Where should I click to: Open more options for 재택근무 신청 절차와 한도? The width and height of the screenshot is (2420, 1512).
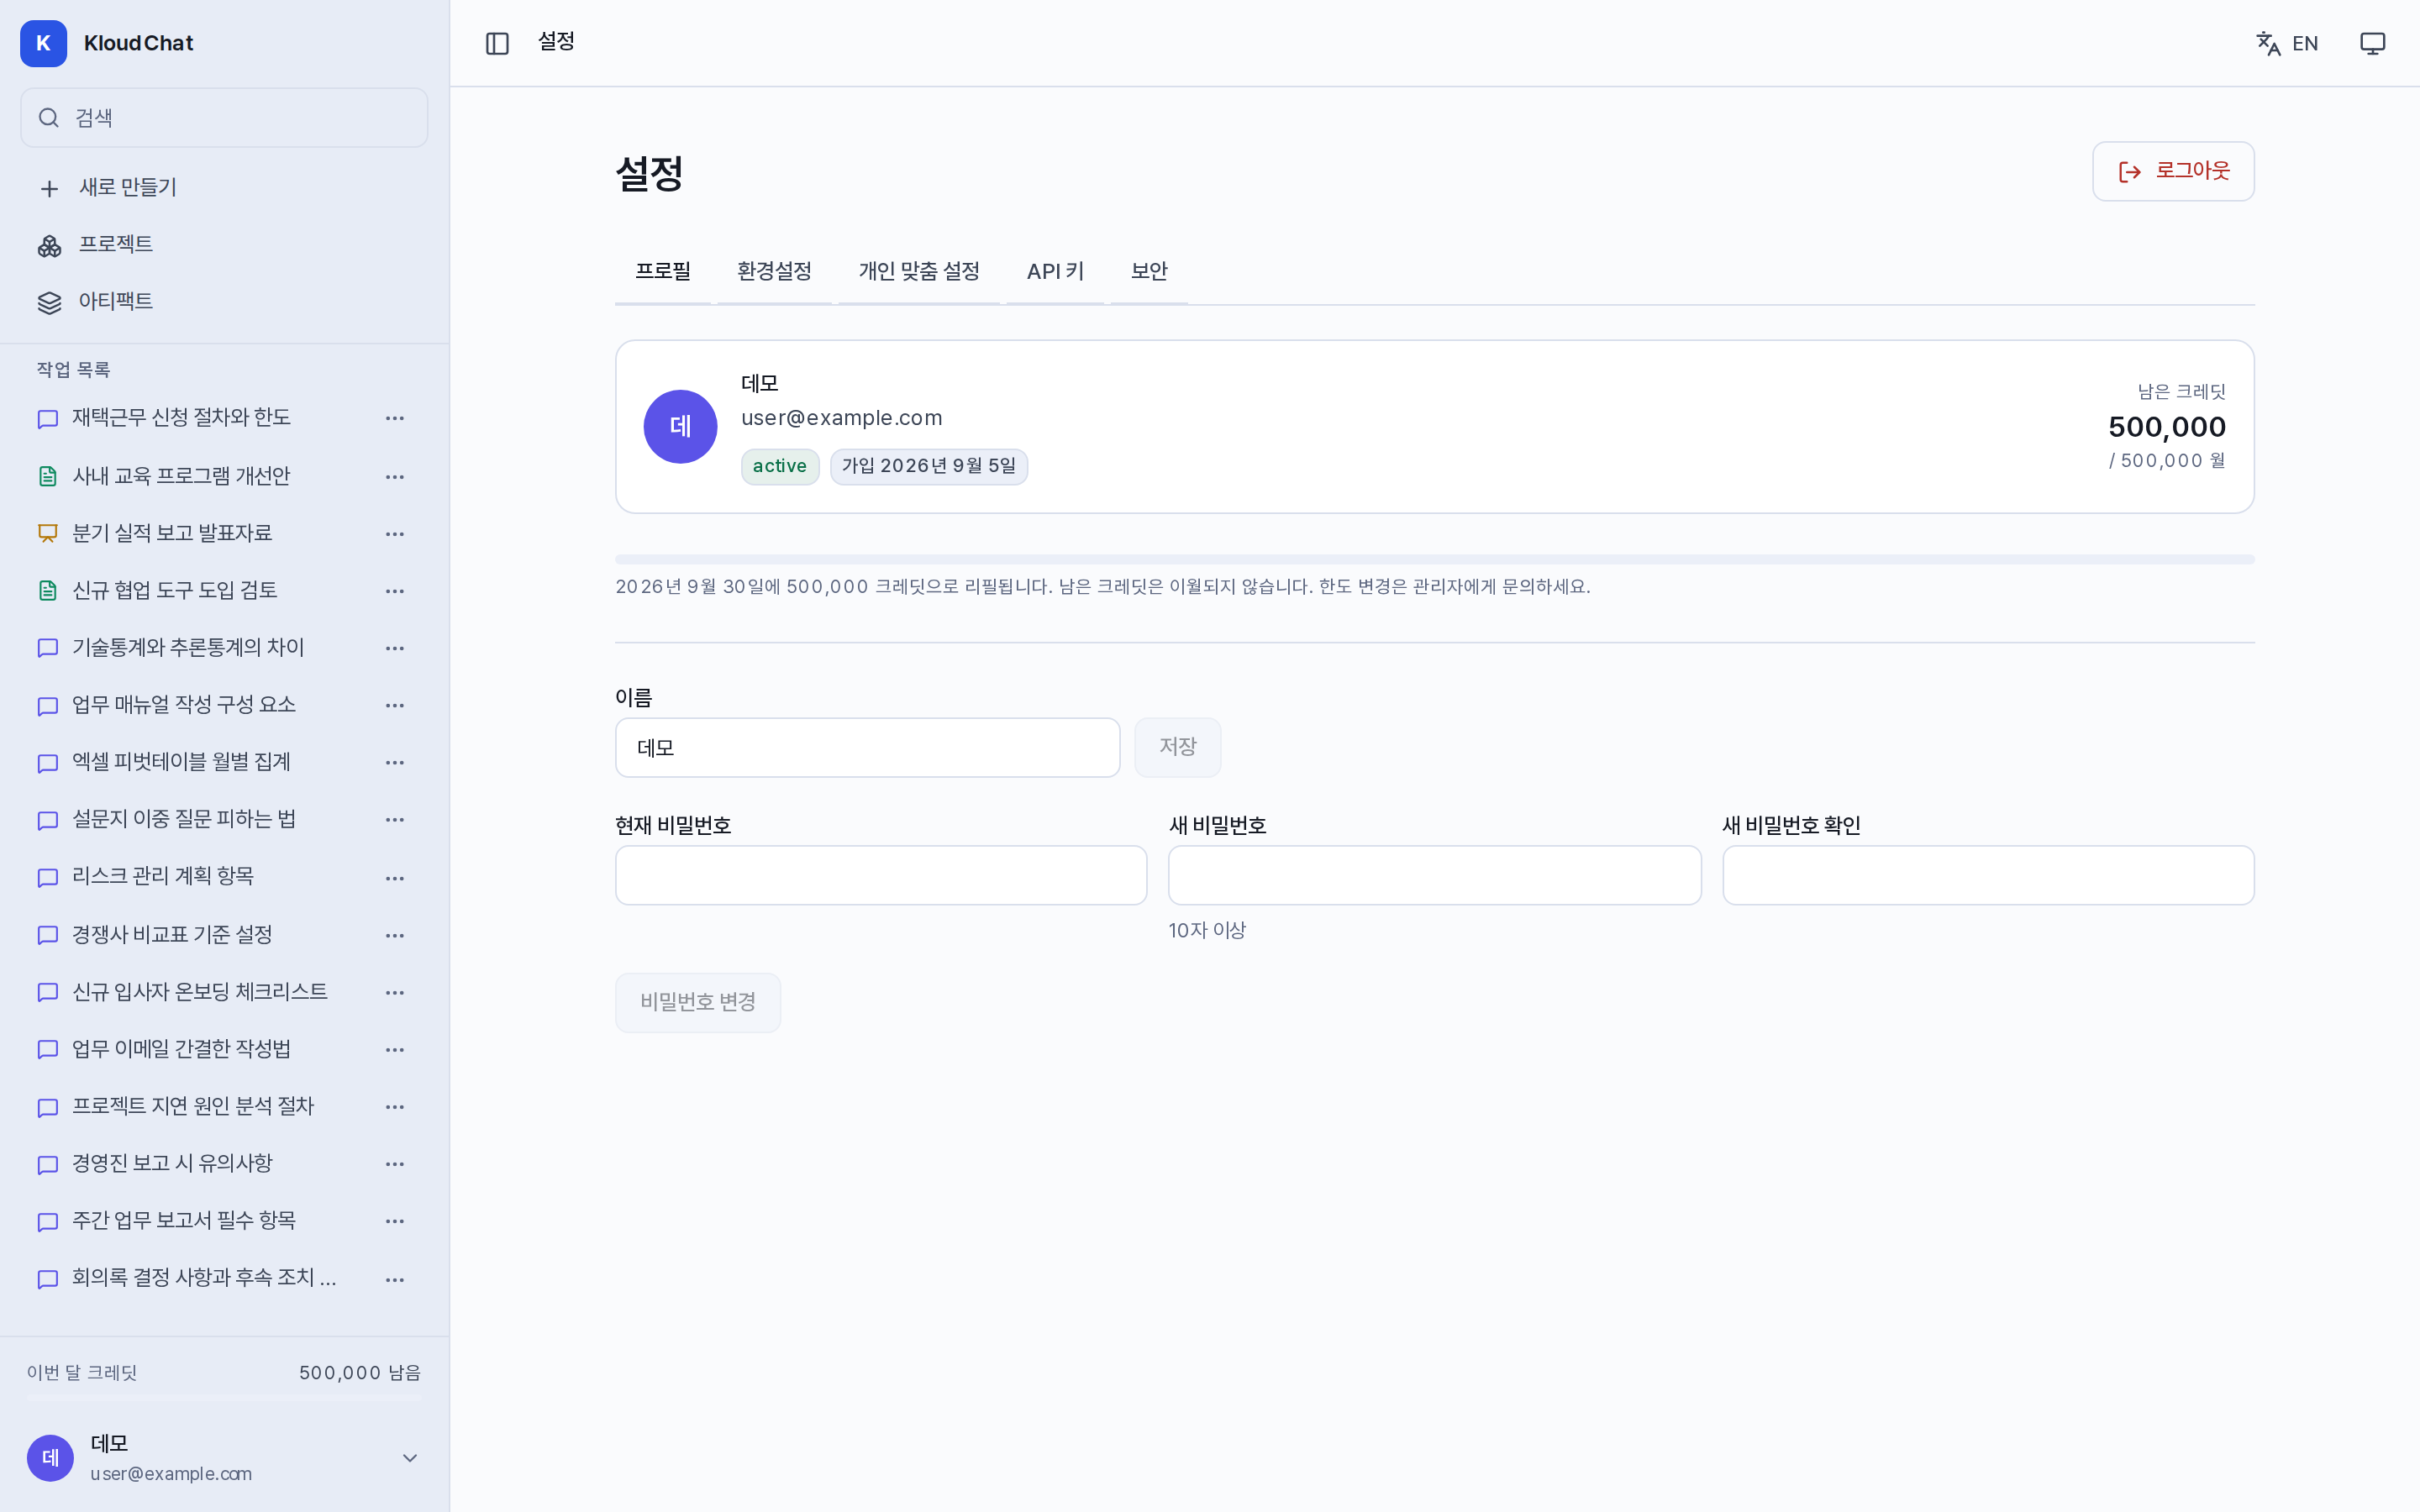(395, 418)
